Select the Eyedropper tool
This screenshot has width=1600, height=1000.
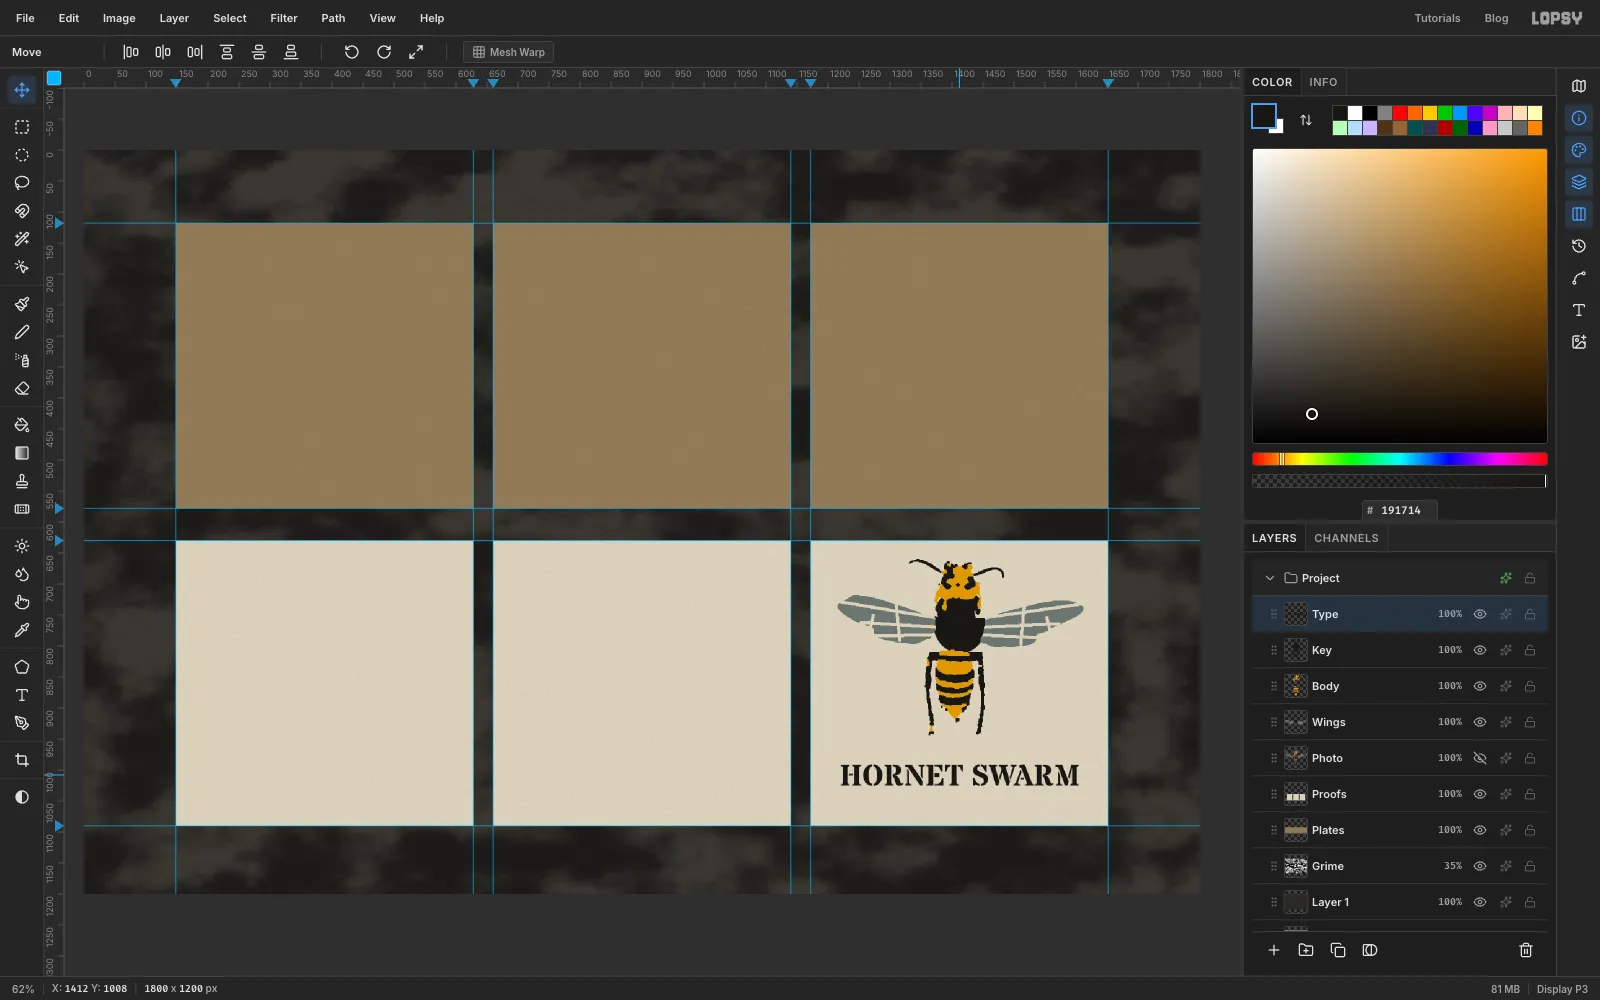pyautogui.click(x=22, y=630)
